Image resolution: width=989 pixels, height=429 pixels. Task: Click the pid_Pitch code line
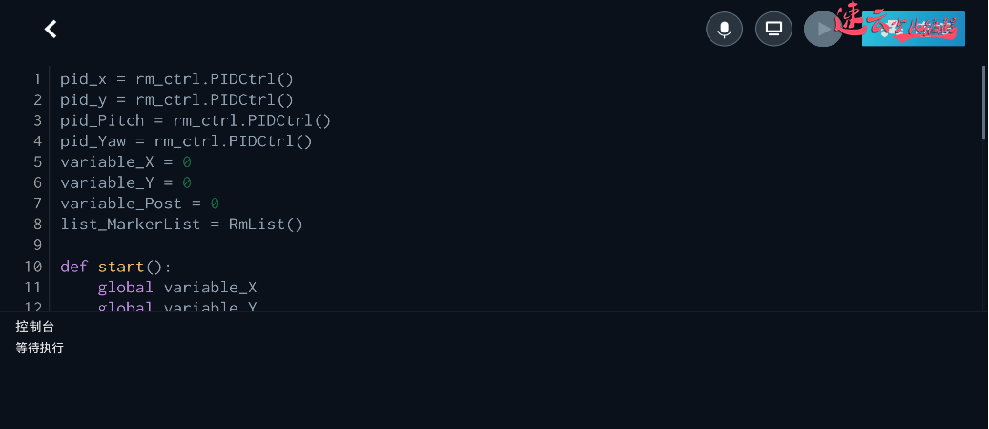(195, 120)
